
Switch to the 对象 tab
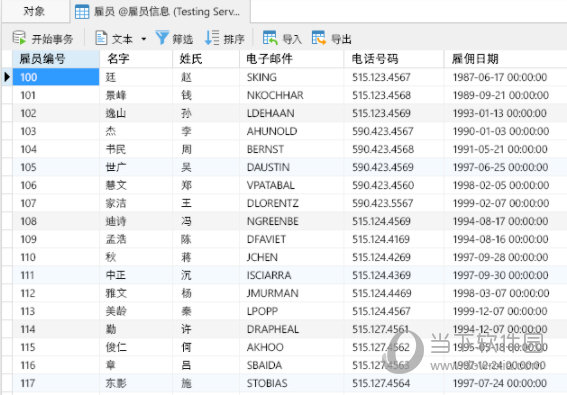pyautogui.click(x=34, y=11)
